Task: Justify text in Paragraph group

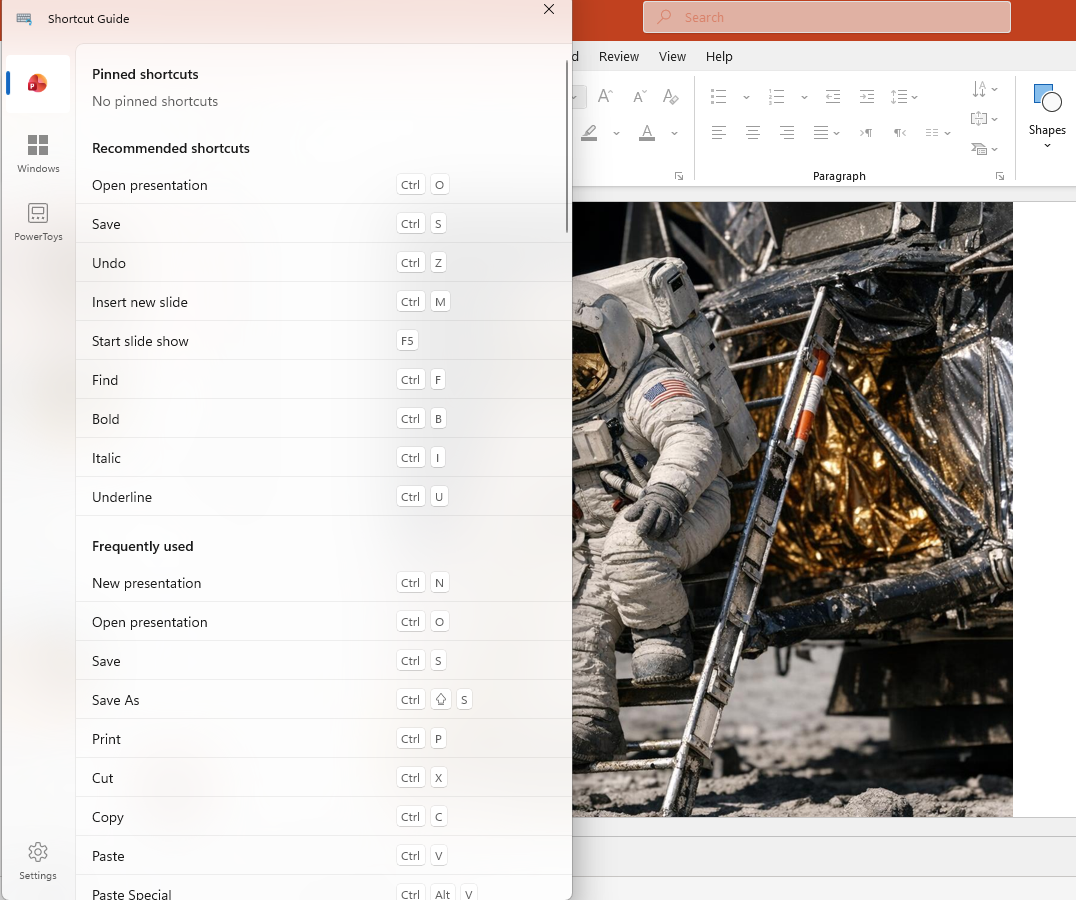Action: point(821,132)
